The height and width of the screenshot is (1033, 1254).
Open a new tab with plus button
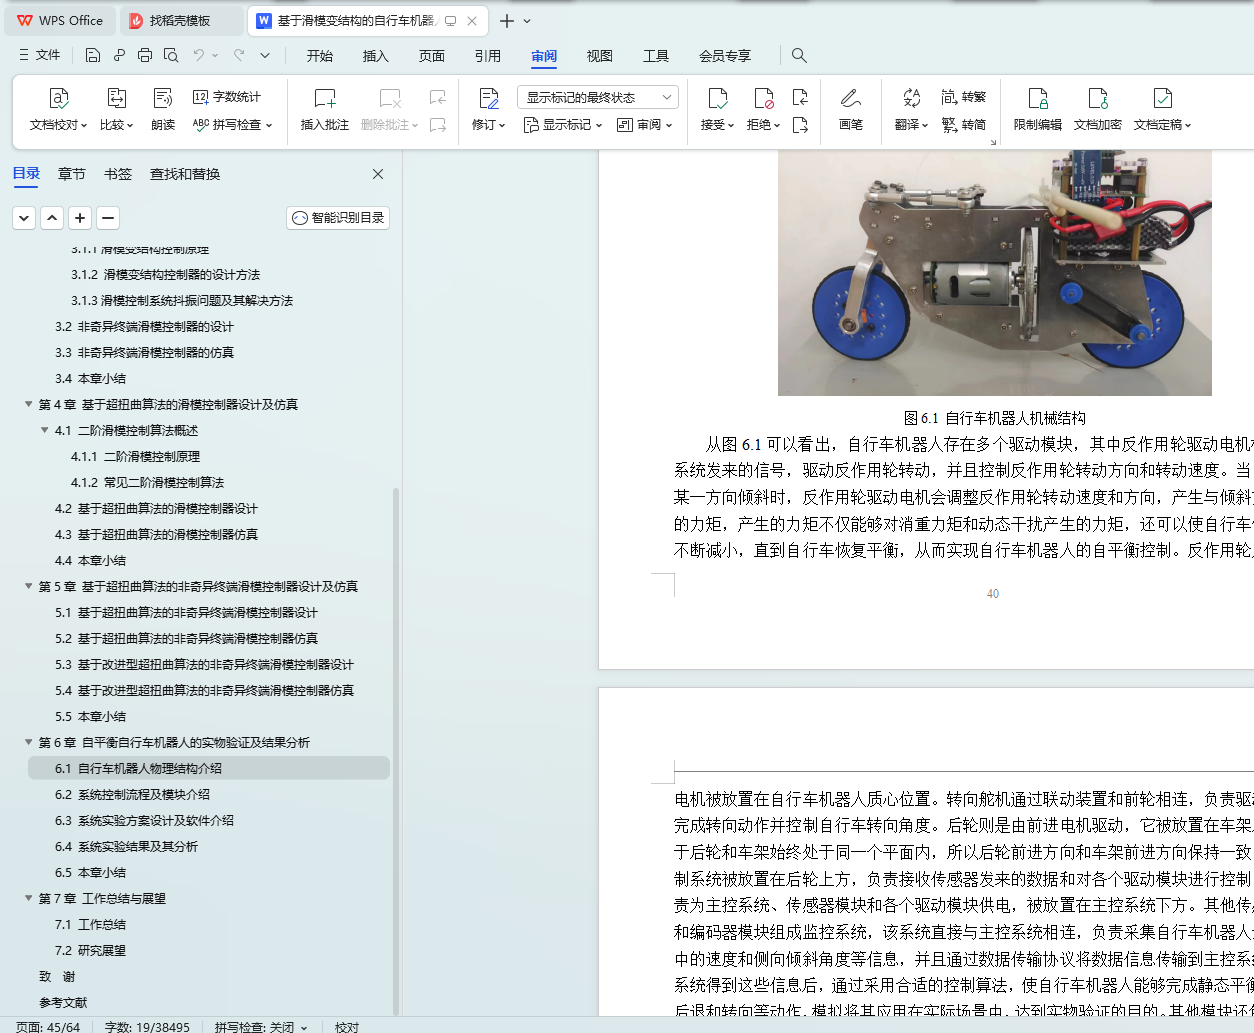tap(507, 21)
